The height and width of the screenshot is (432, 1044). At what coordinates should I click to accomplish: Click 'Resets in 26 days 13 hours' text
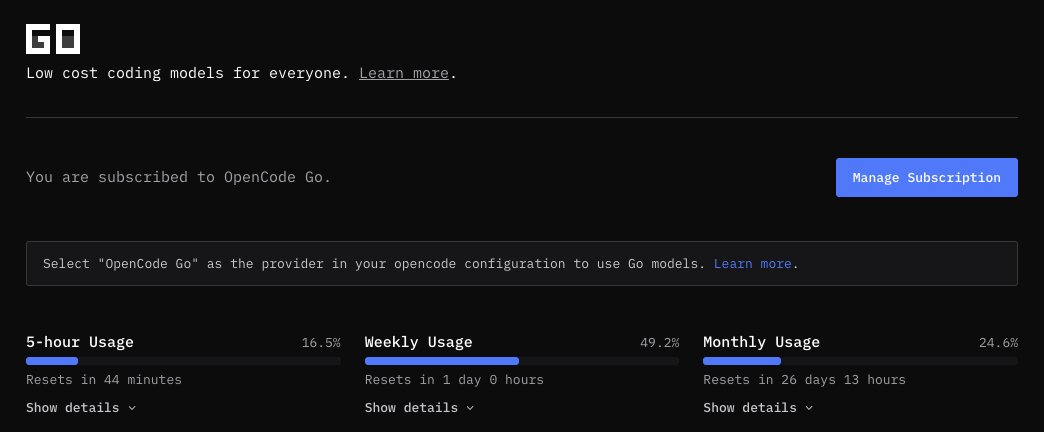pos(804,379)
